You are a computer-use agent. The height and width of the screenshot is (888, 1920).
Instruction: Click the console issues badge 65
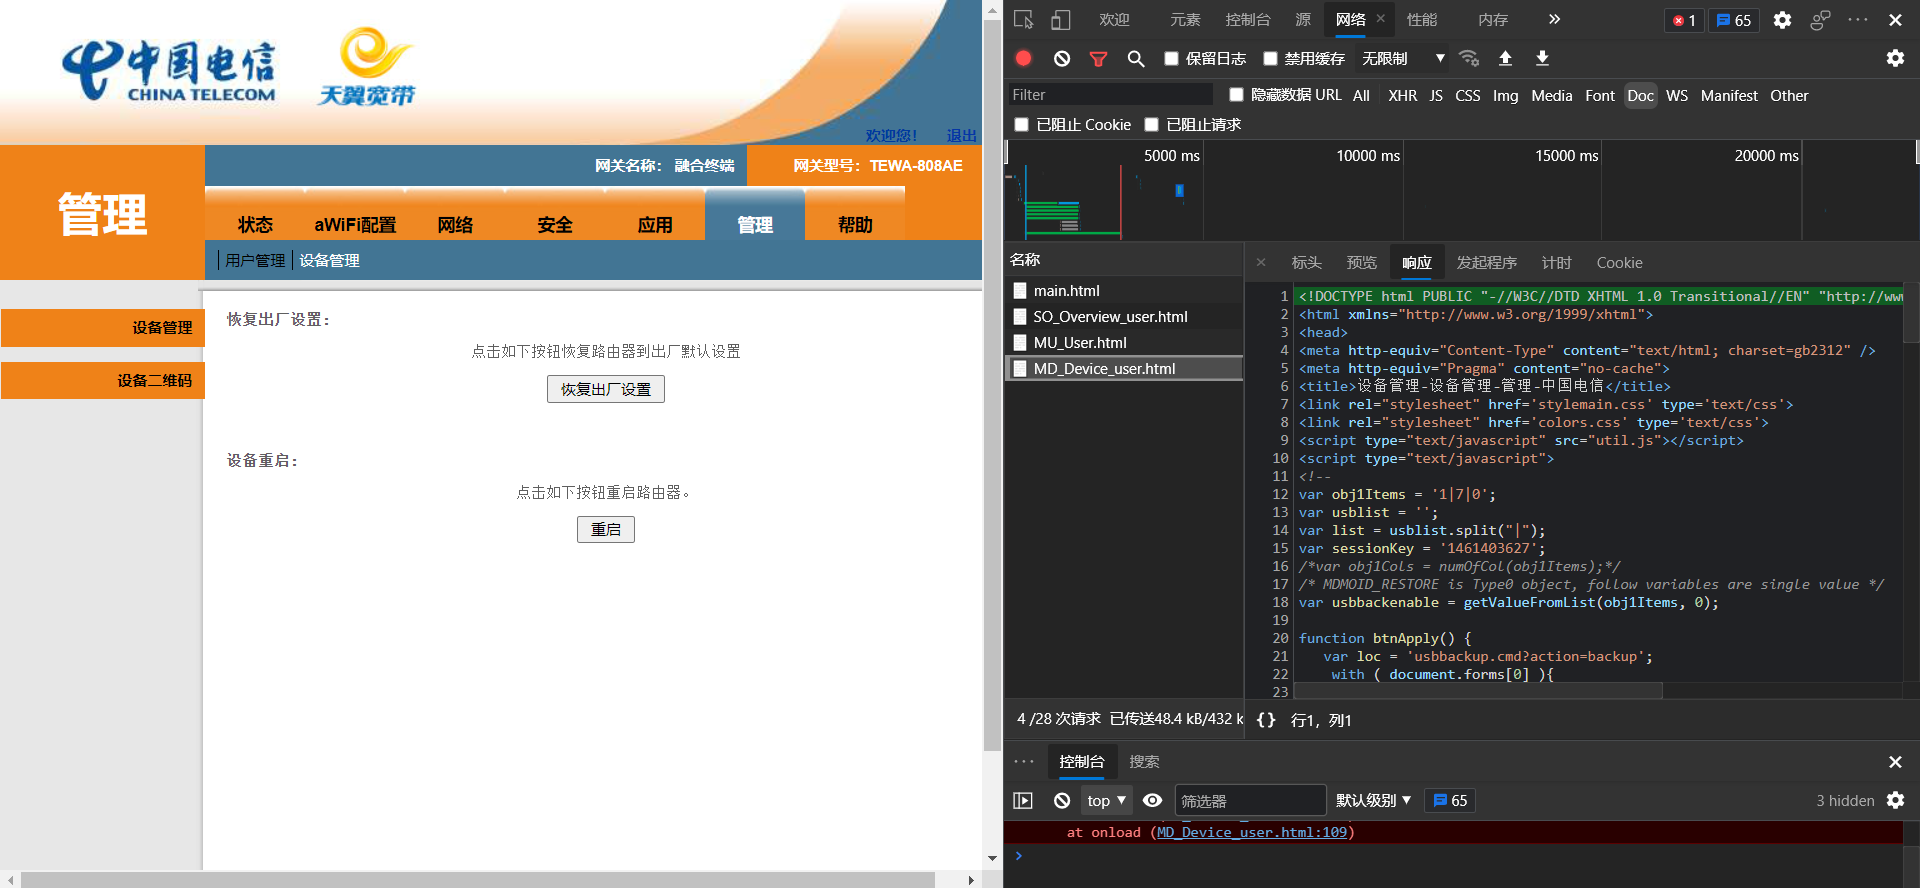(x=1450, y=800)
